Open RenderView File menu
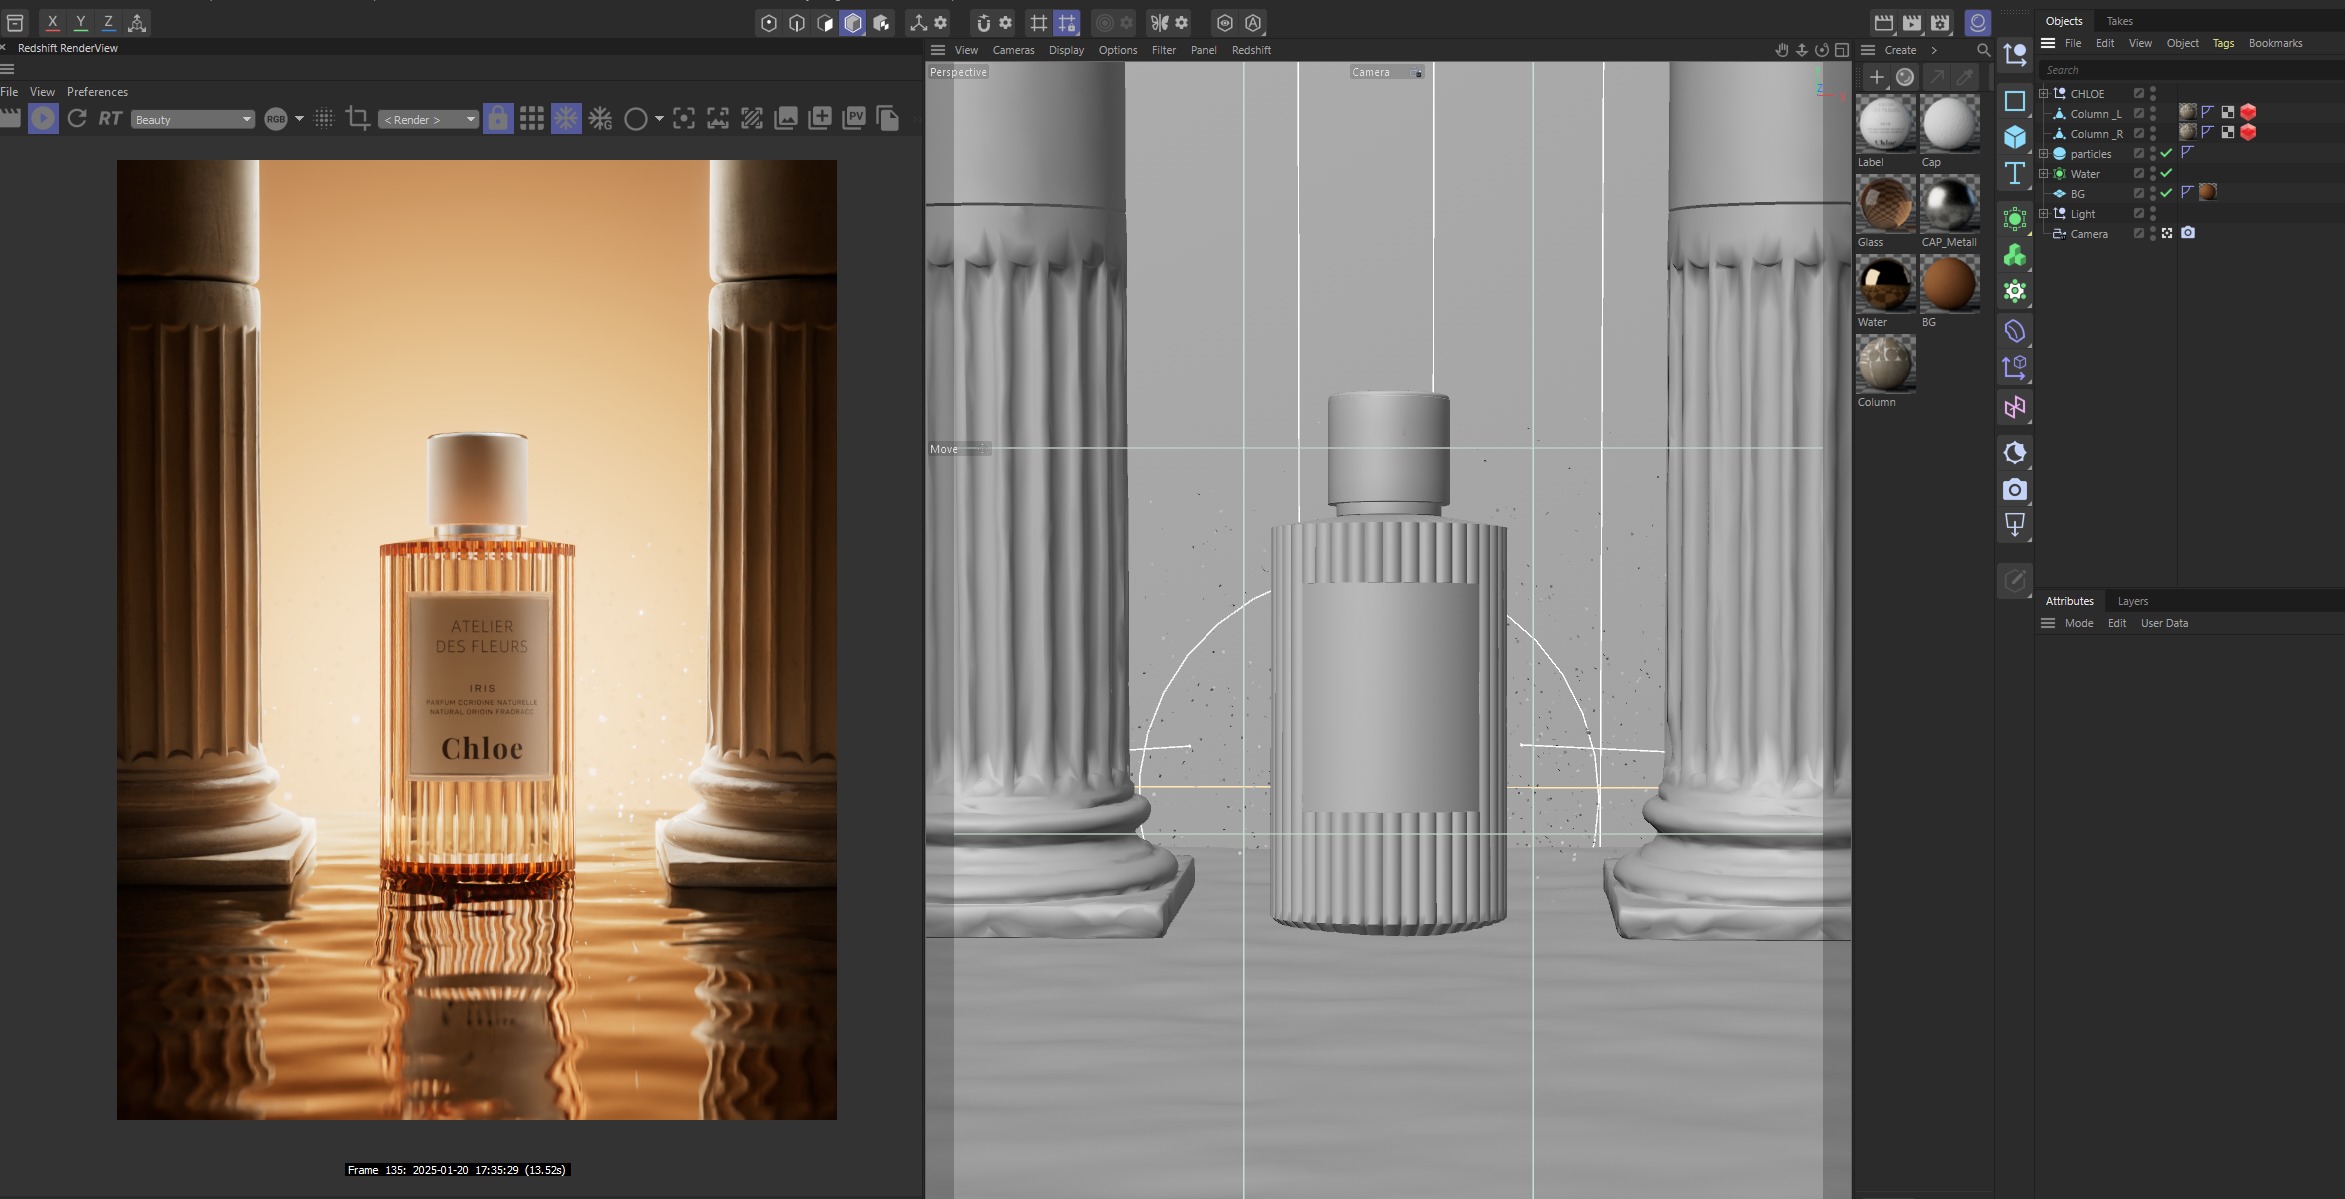 [x=10, y=91]
